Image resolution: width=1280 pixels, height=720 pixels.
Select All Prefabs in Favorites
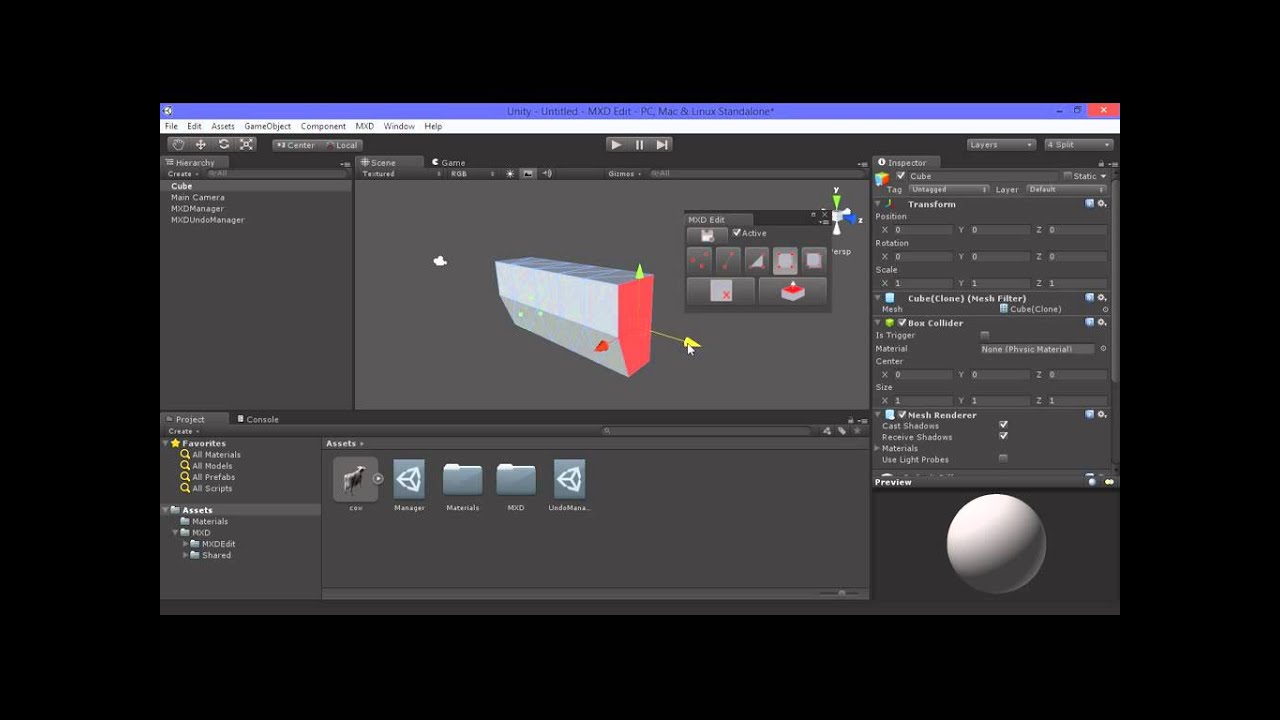[213, 477]
